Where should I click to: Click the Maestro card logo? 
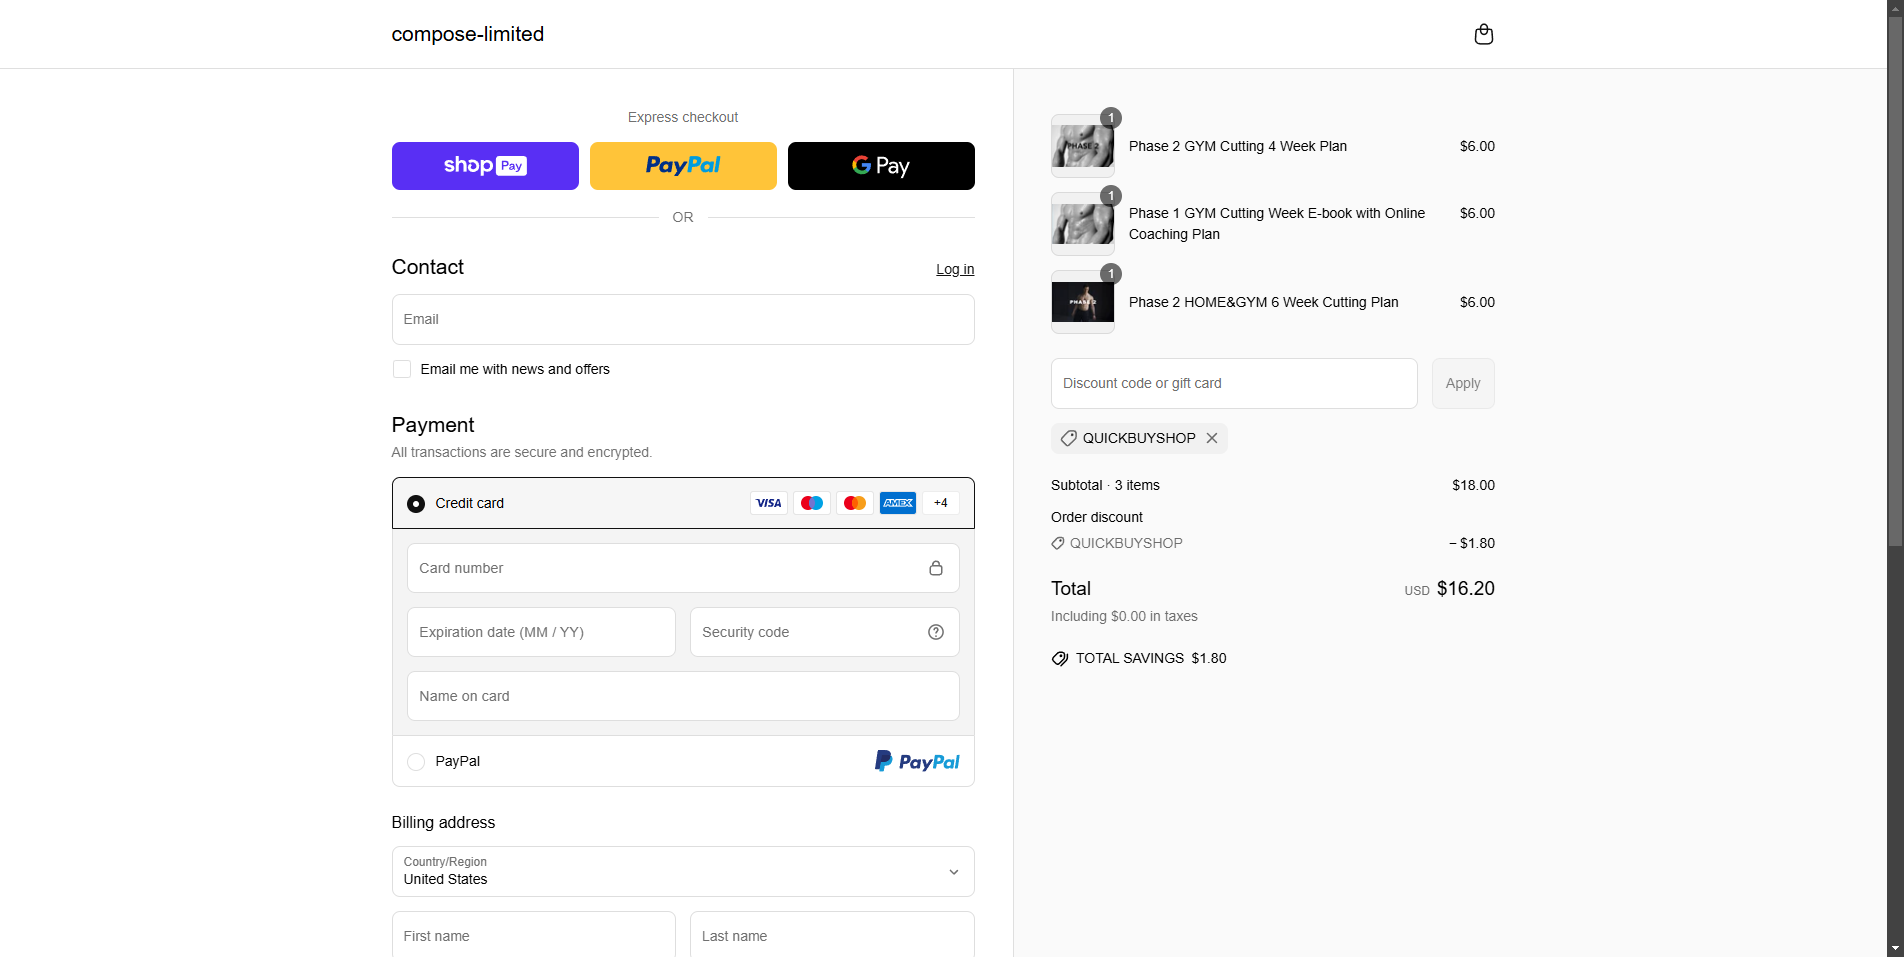click(x=812, y=503)
